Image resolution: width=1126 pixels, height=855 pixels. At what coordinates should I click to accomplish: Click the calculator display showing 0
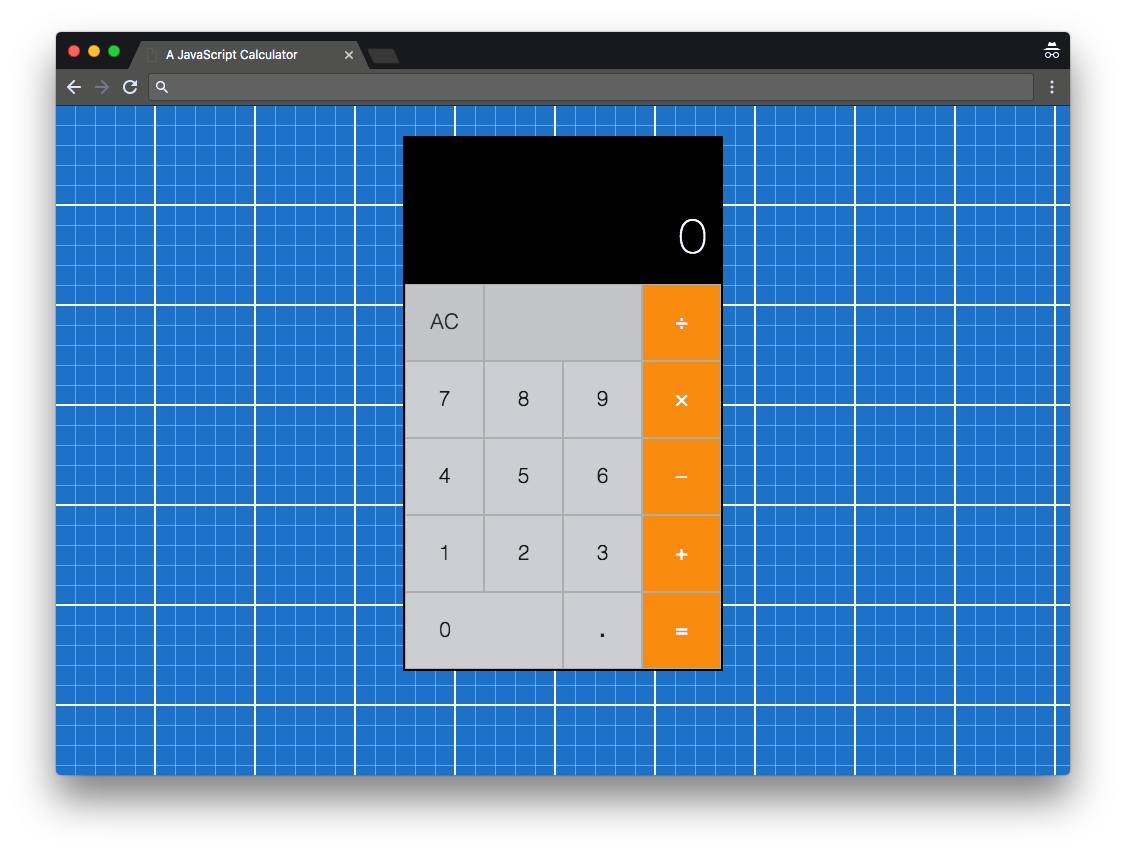[563, 210]
